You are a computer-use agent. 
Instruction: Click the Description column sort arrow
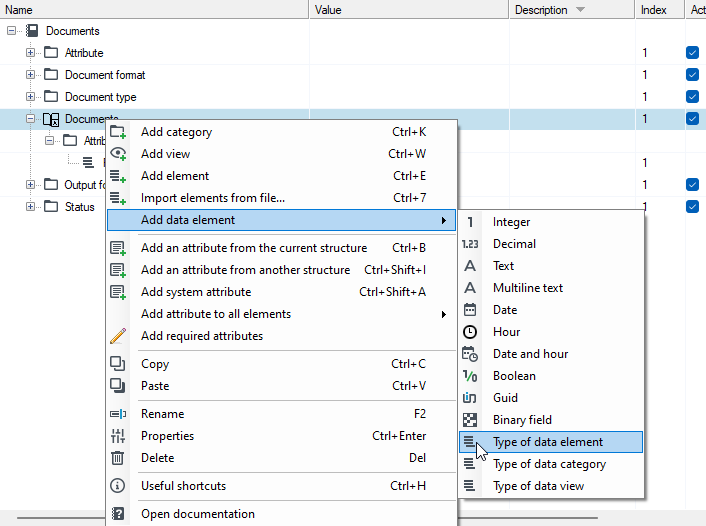pyautogui.click(x=580, y=9)
